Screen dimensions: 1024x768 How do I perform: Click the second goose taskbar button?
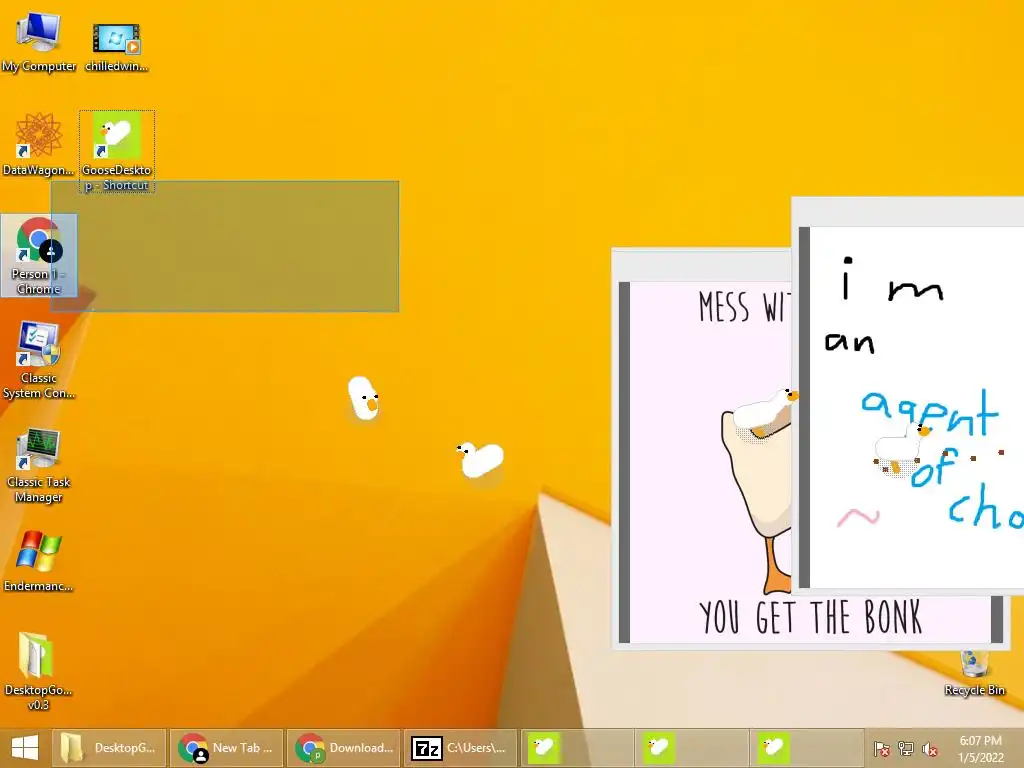point(692,748)
